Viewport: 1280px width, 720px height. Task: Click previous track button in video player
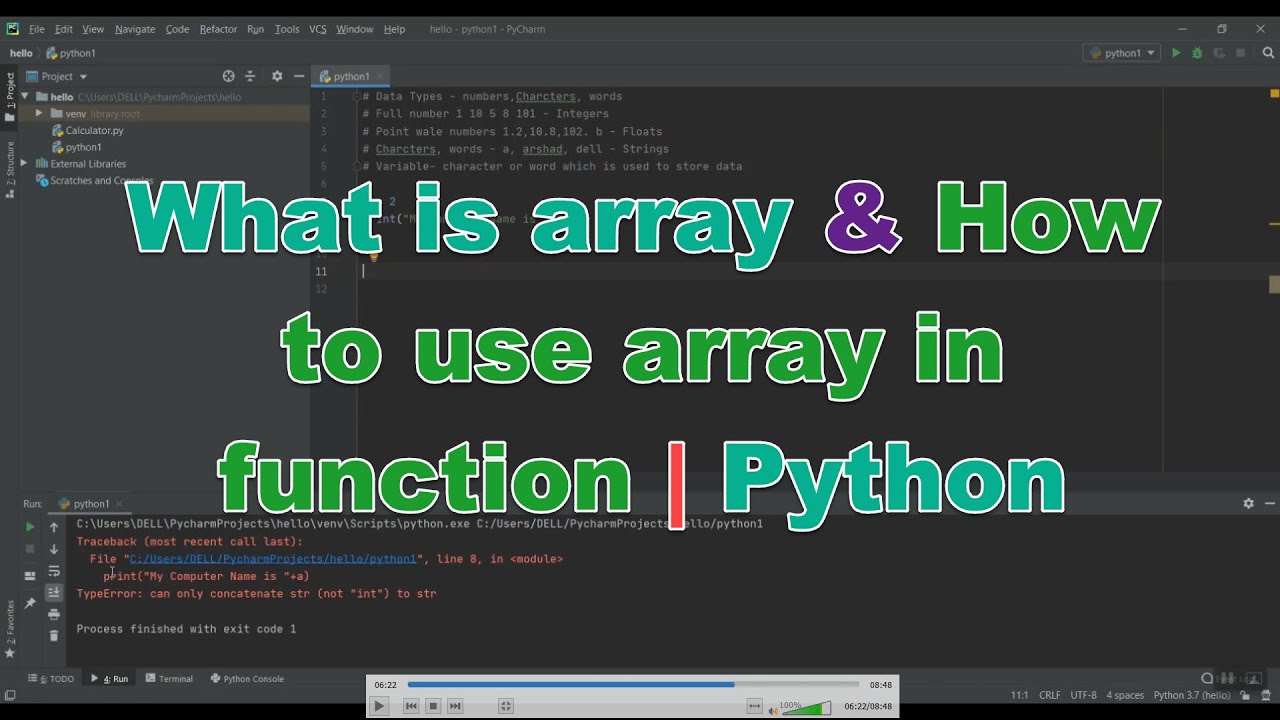[x=410, y=706]
